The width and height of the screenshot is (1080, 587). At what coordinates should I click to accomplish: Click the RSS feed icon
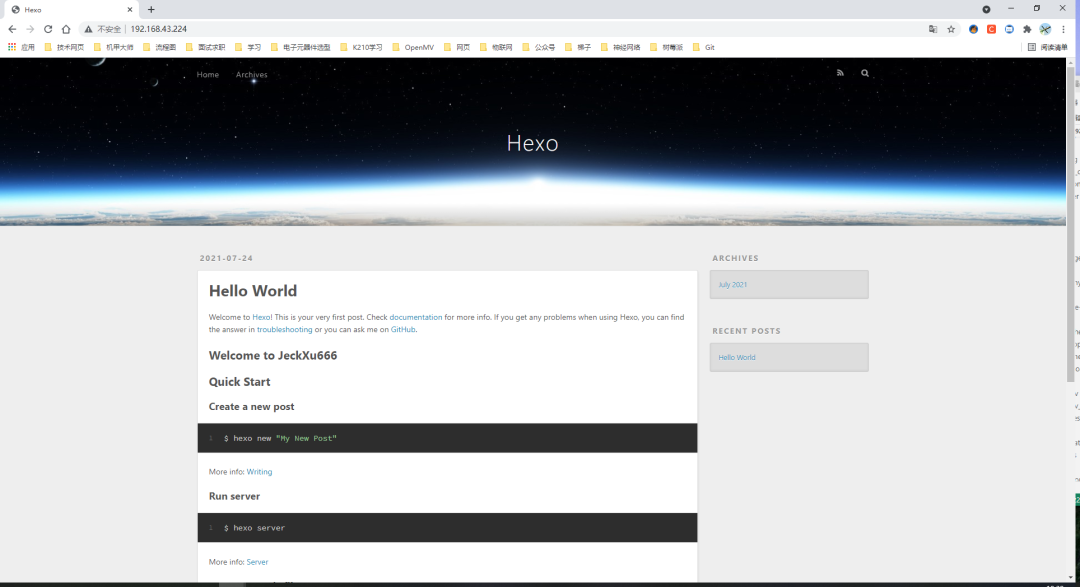(x=840, y=73)
